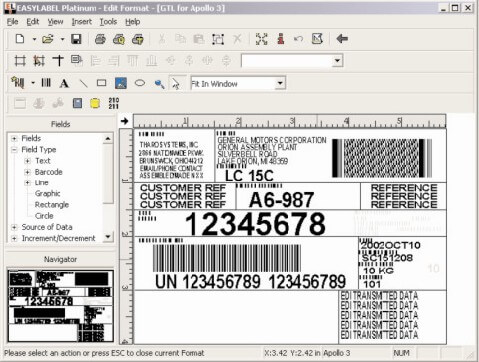
Task: Select the GENERAL MOTORS CORPORATION text line
Action: coord(272,140)
